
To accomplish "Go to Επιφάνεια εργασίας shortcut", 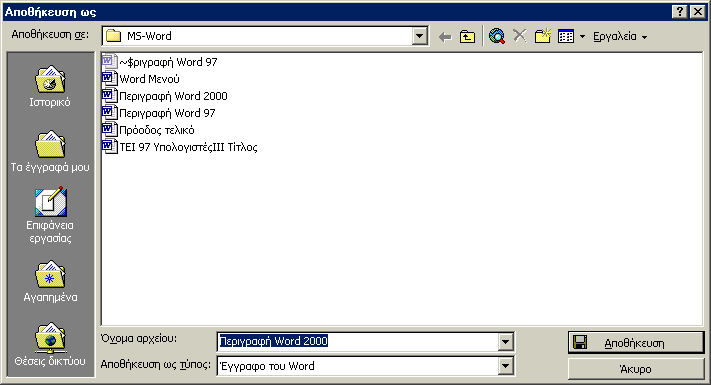I will (x=50, y=215).
